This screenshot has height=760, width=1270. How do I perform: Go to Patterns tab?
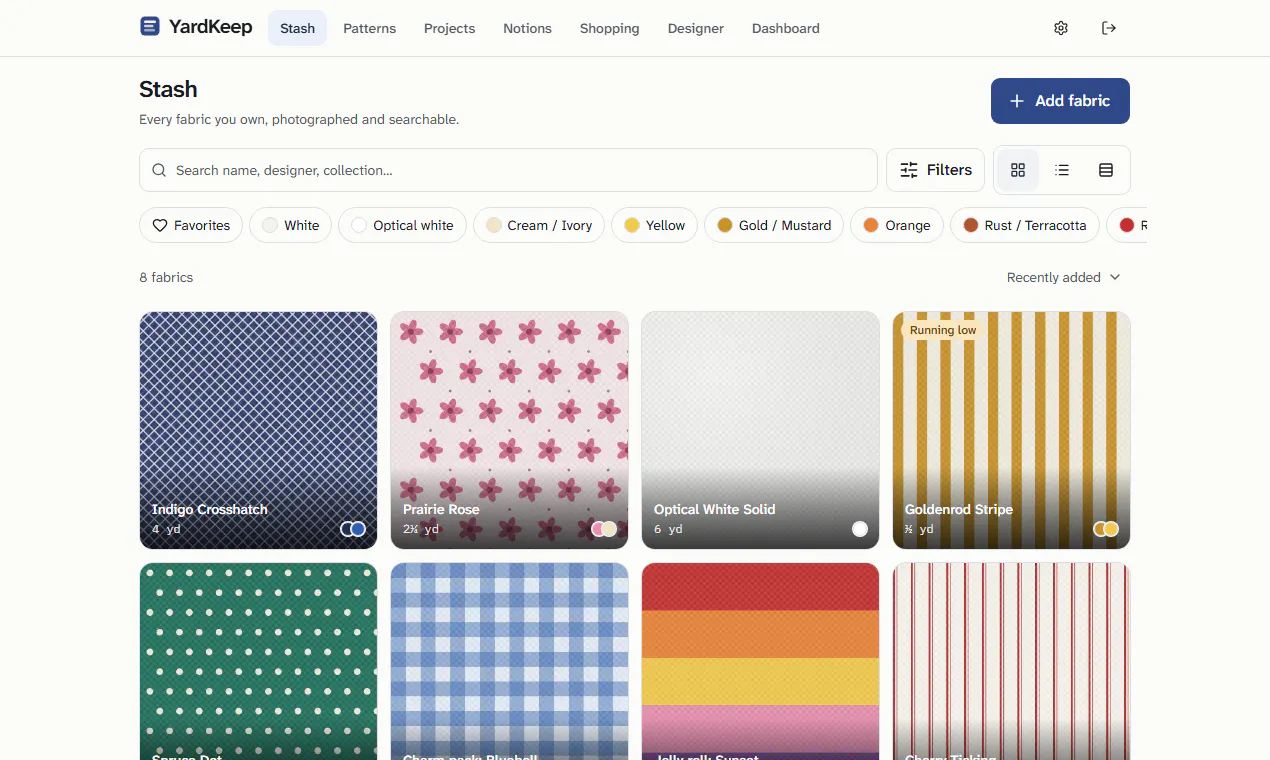pos(369,28)
